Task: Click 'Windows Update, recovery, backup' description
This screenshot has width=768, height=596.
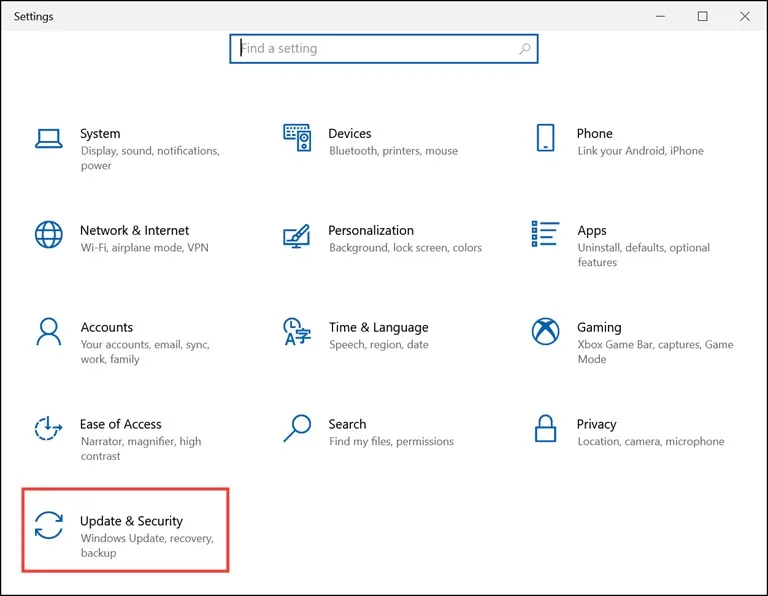Action: point(147,545)
